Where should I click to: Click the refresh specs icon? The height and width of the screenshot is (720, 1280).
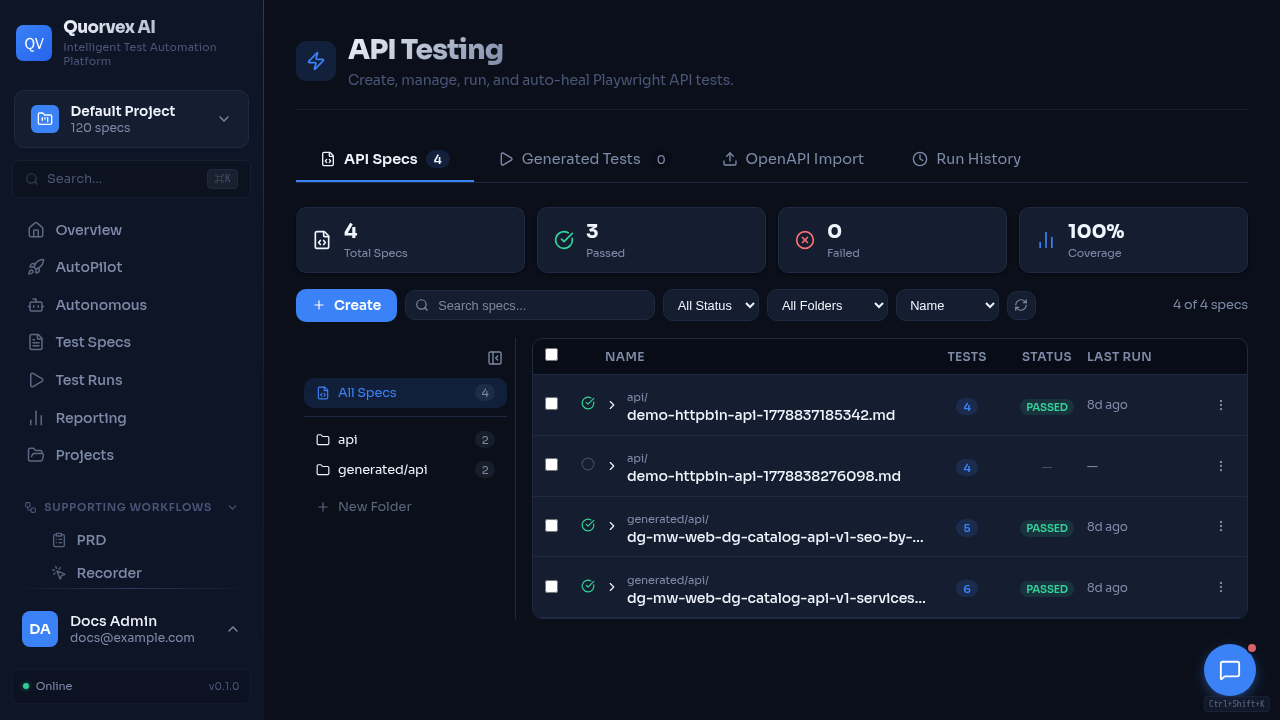pos(1021,305)
